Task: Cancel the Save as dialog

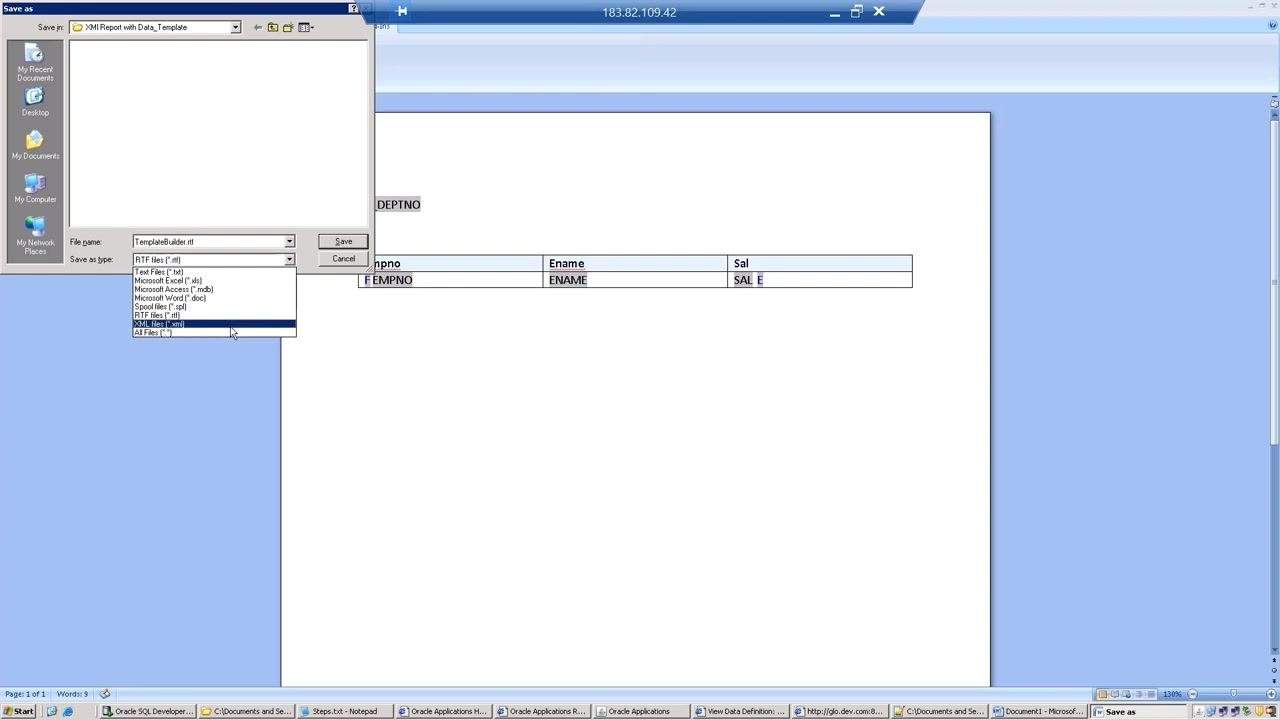Action: click(x=343, y=259)
